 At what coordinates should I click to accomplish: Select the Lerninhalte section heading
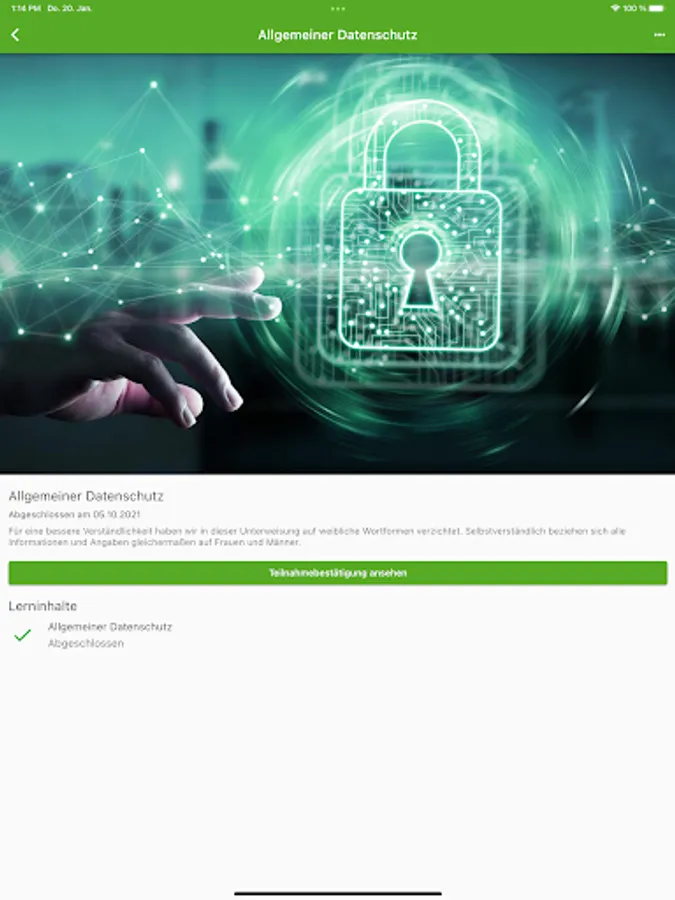click(x=42, y=606)
